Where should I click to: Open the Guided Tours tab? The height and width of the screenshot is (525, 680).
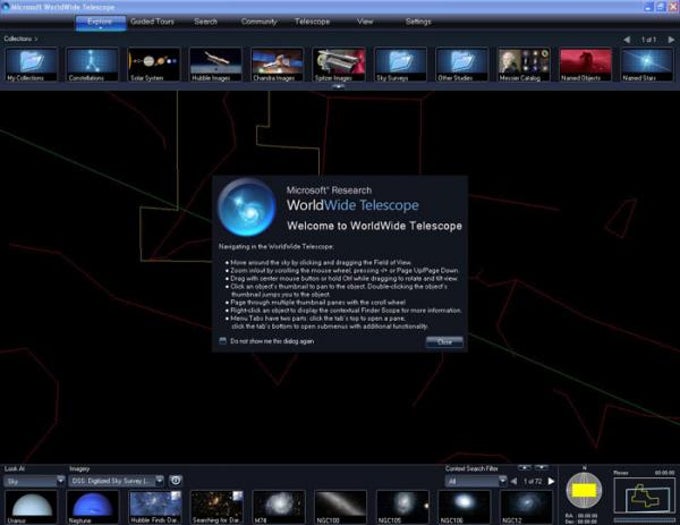tap(152, 22)
